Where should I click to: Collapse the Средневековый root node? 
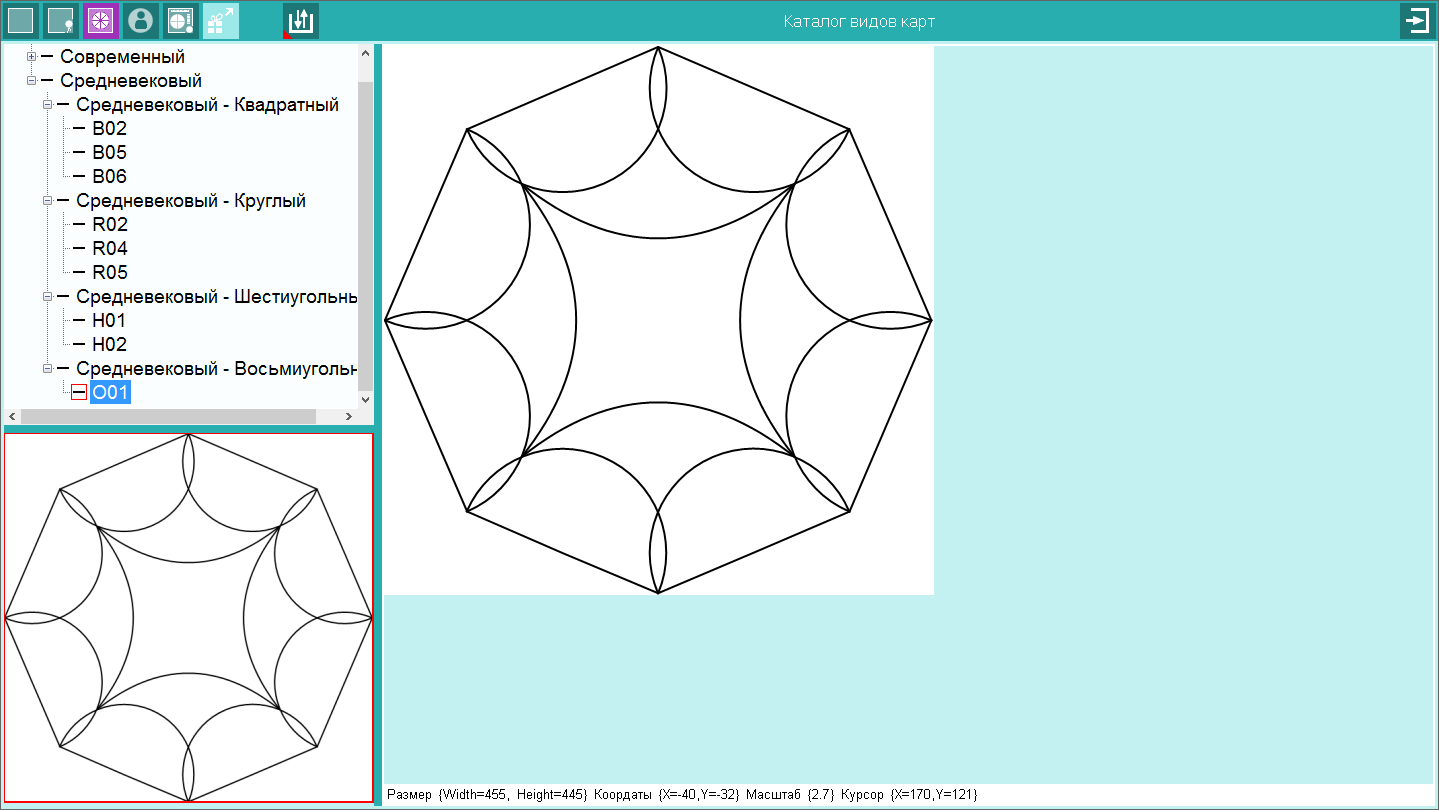click(x=31, y=81)
